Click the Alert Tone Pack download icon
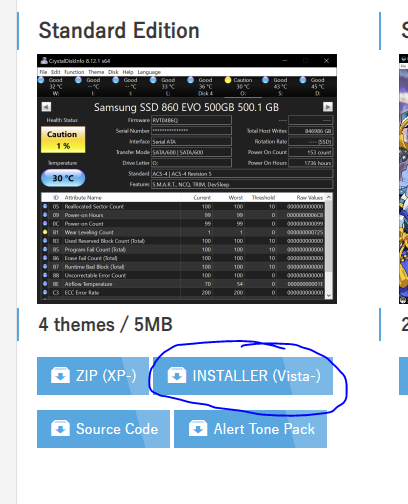Screen dimensions: 408x504 [198, 428]
